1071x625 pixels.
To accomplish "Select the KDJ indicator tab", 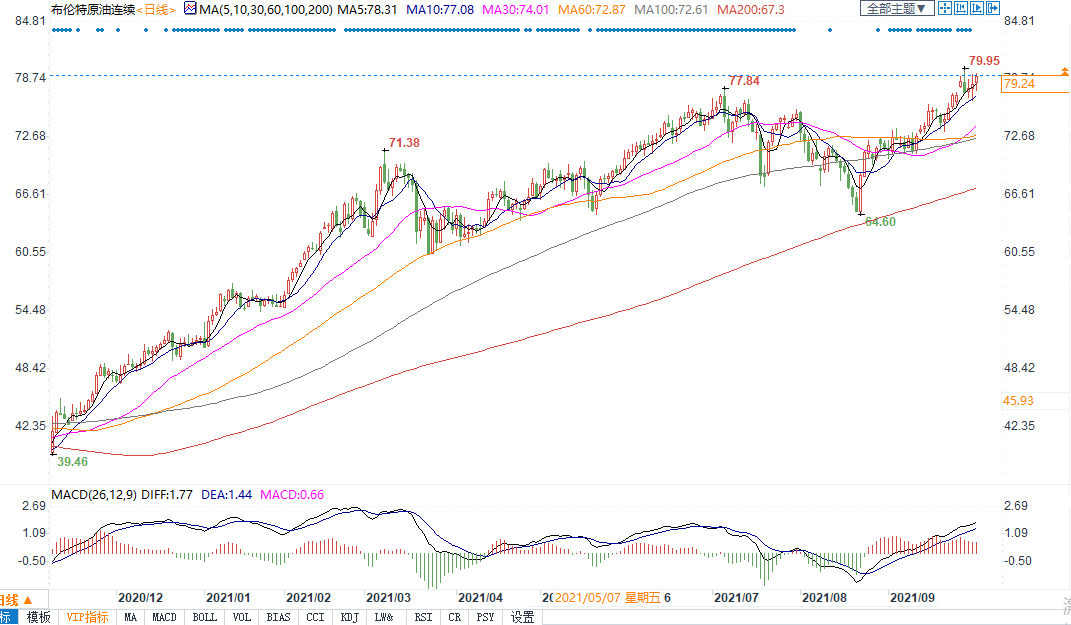I will click(x=349, y=617).
